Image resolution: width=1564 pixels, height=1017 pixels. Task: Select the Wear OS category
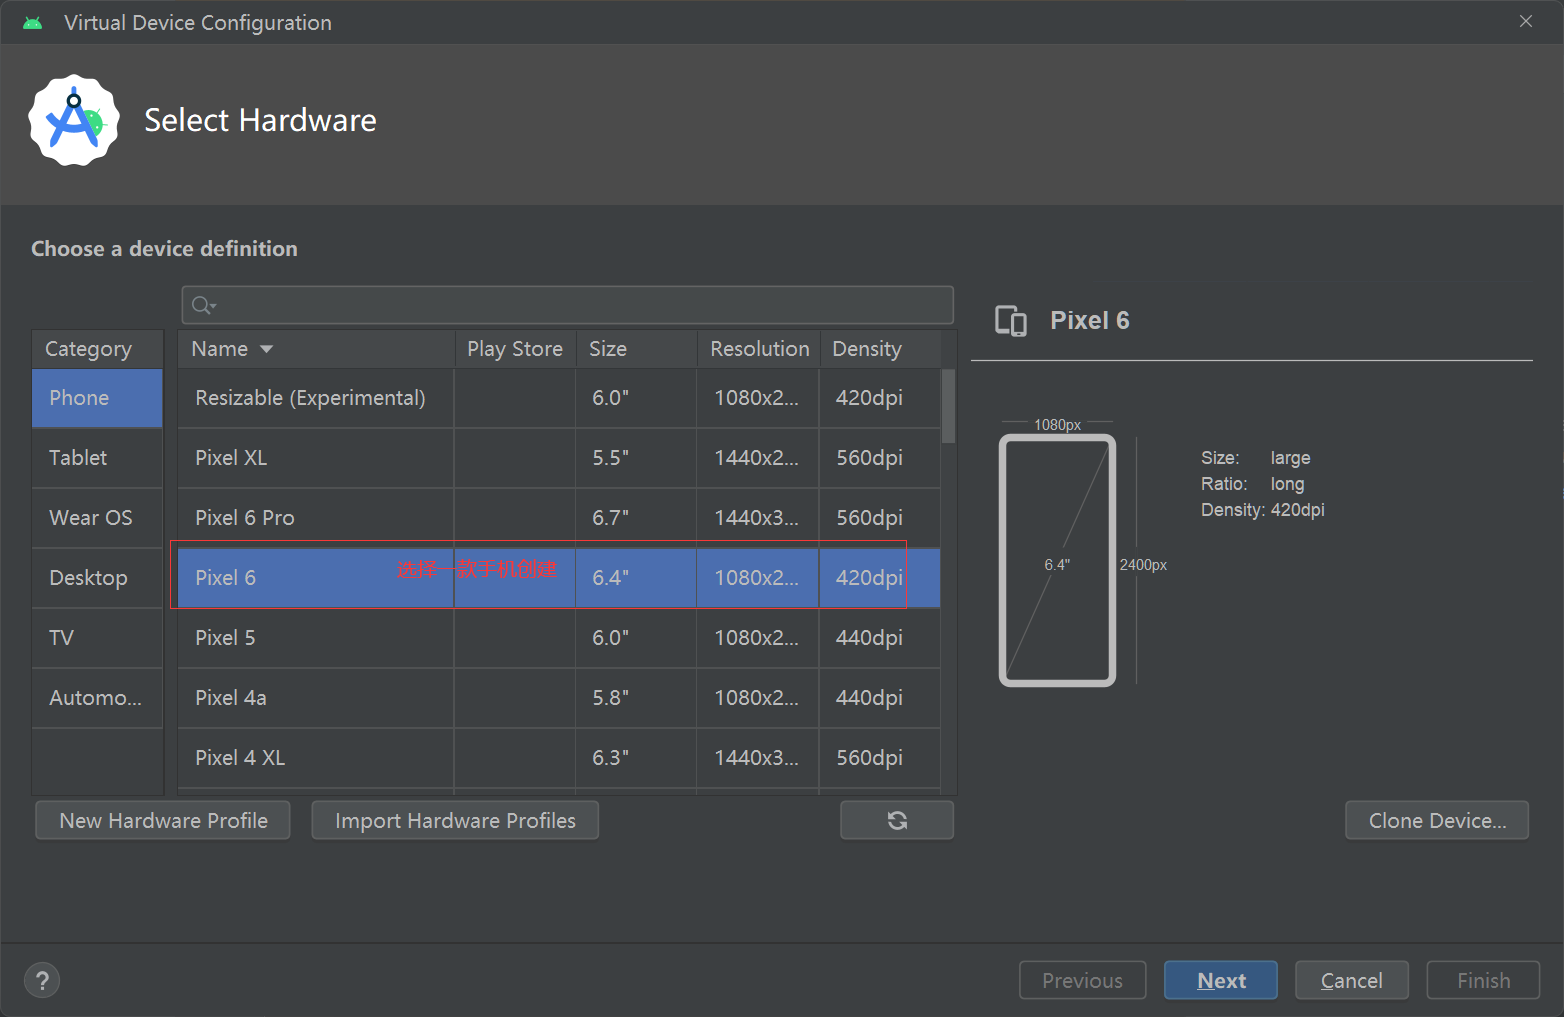[97, 518]
